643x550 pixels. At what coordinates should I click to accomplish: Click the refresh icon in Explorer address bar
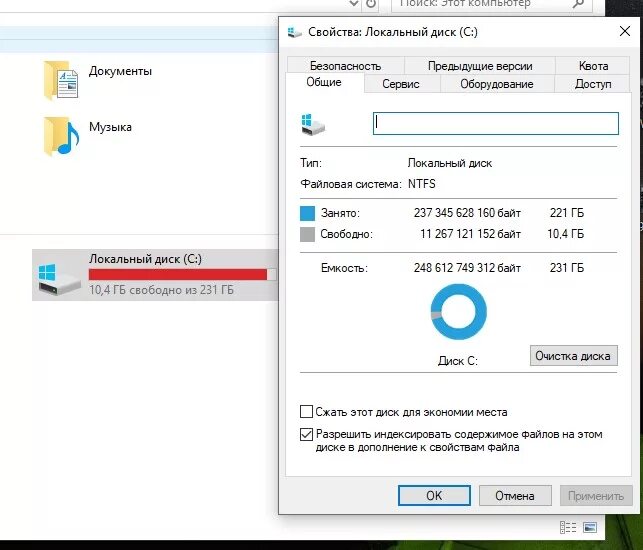pyautogui.click(x=371, y=4)
